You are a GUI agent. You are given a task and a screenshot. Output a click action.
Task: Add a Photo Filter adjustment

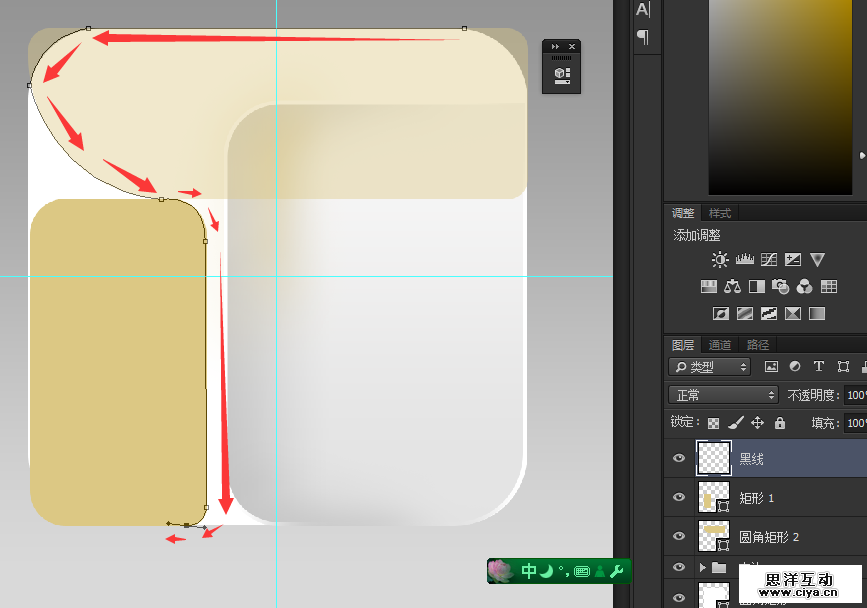[x=781, y=287]
